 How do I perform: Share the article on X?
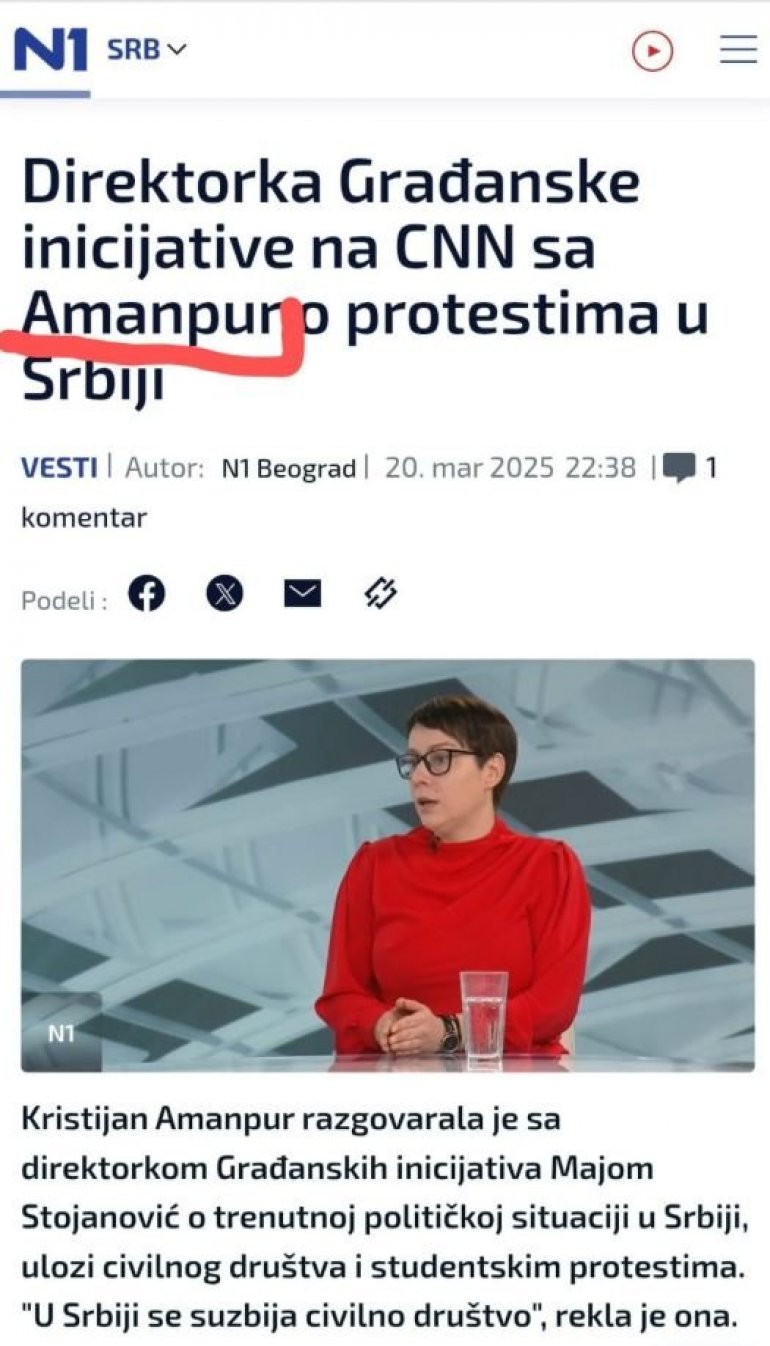225,594
